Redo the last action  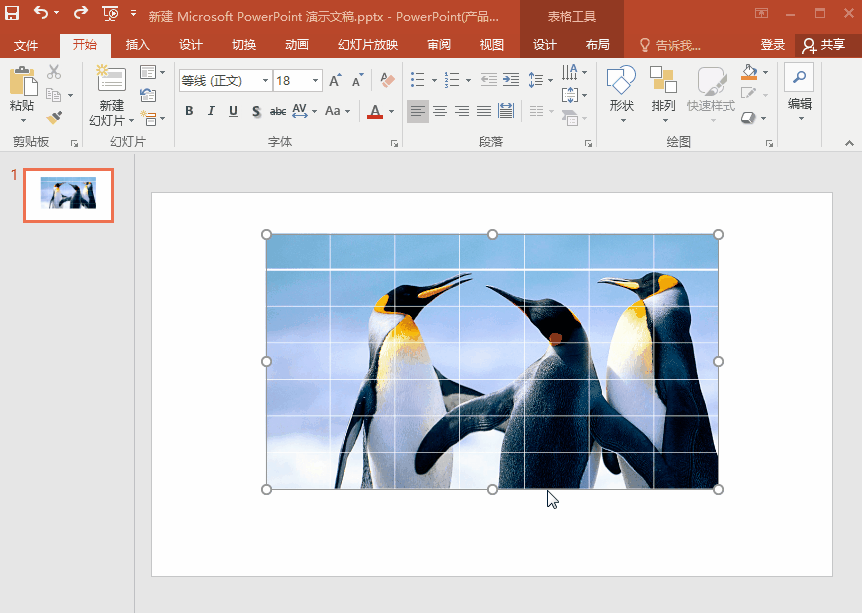pos(80,12)
